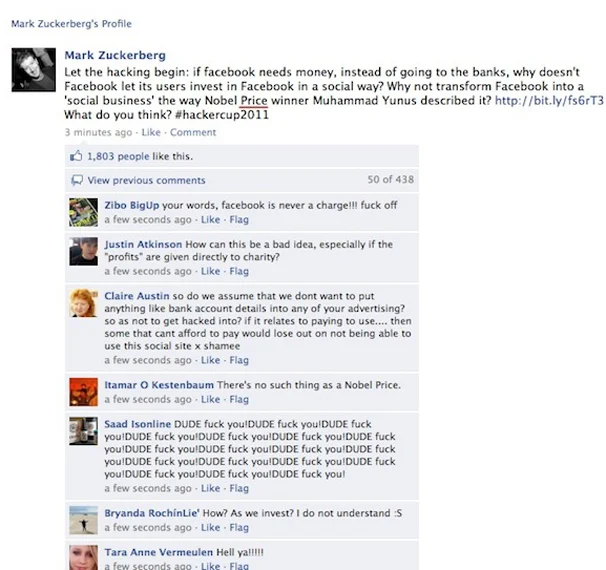Flag Saad Isonline's comment
The width and height of the screenshot is (606, 570).
239,488
